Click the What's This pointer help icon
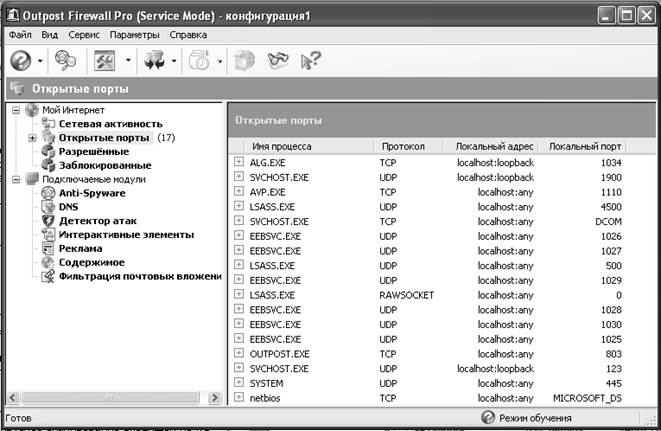The width and height of the screenshot is (661, 431). [x=310, y=61]
